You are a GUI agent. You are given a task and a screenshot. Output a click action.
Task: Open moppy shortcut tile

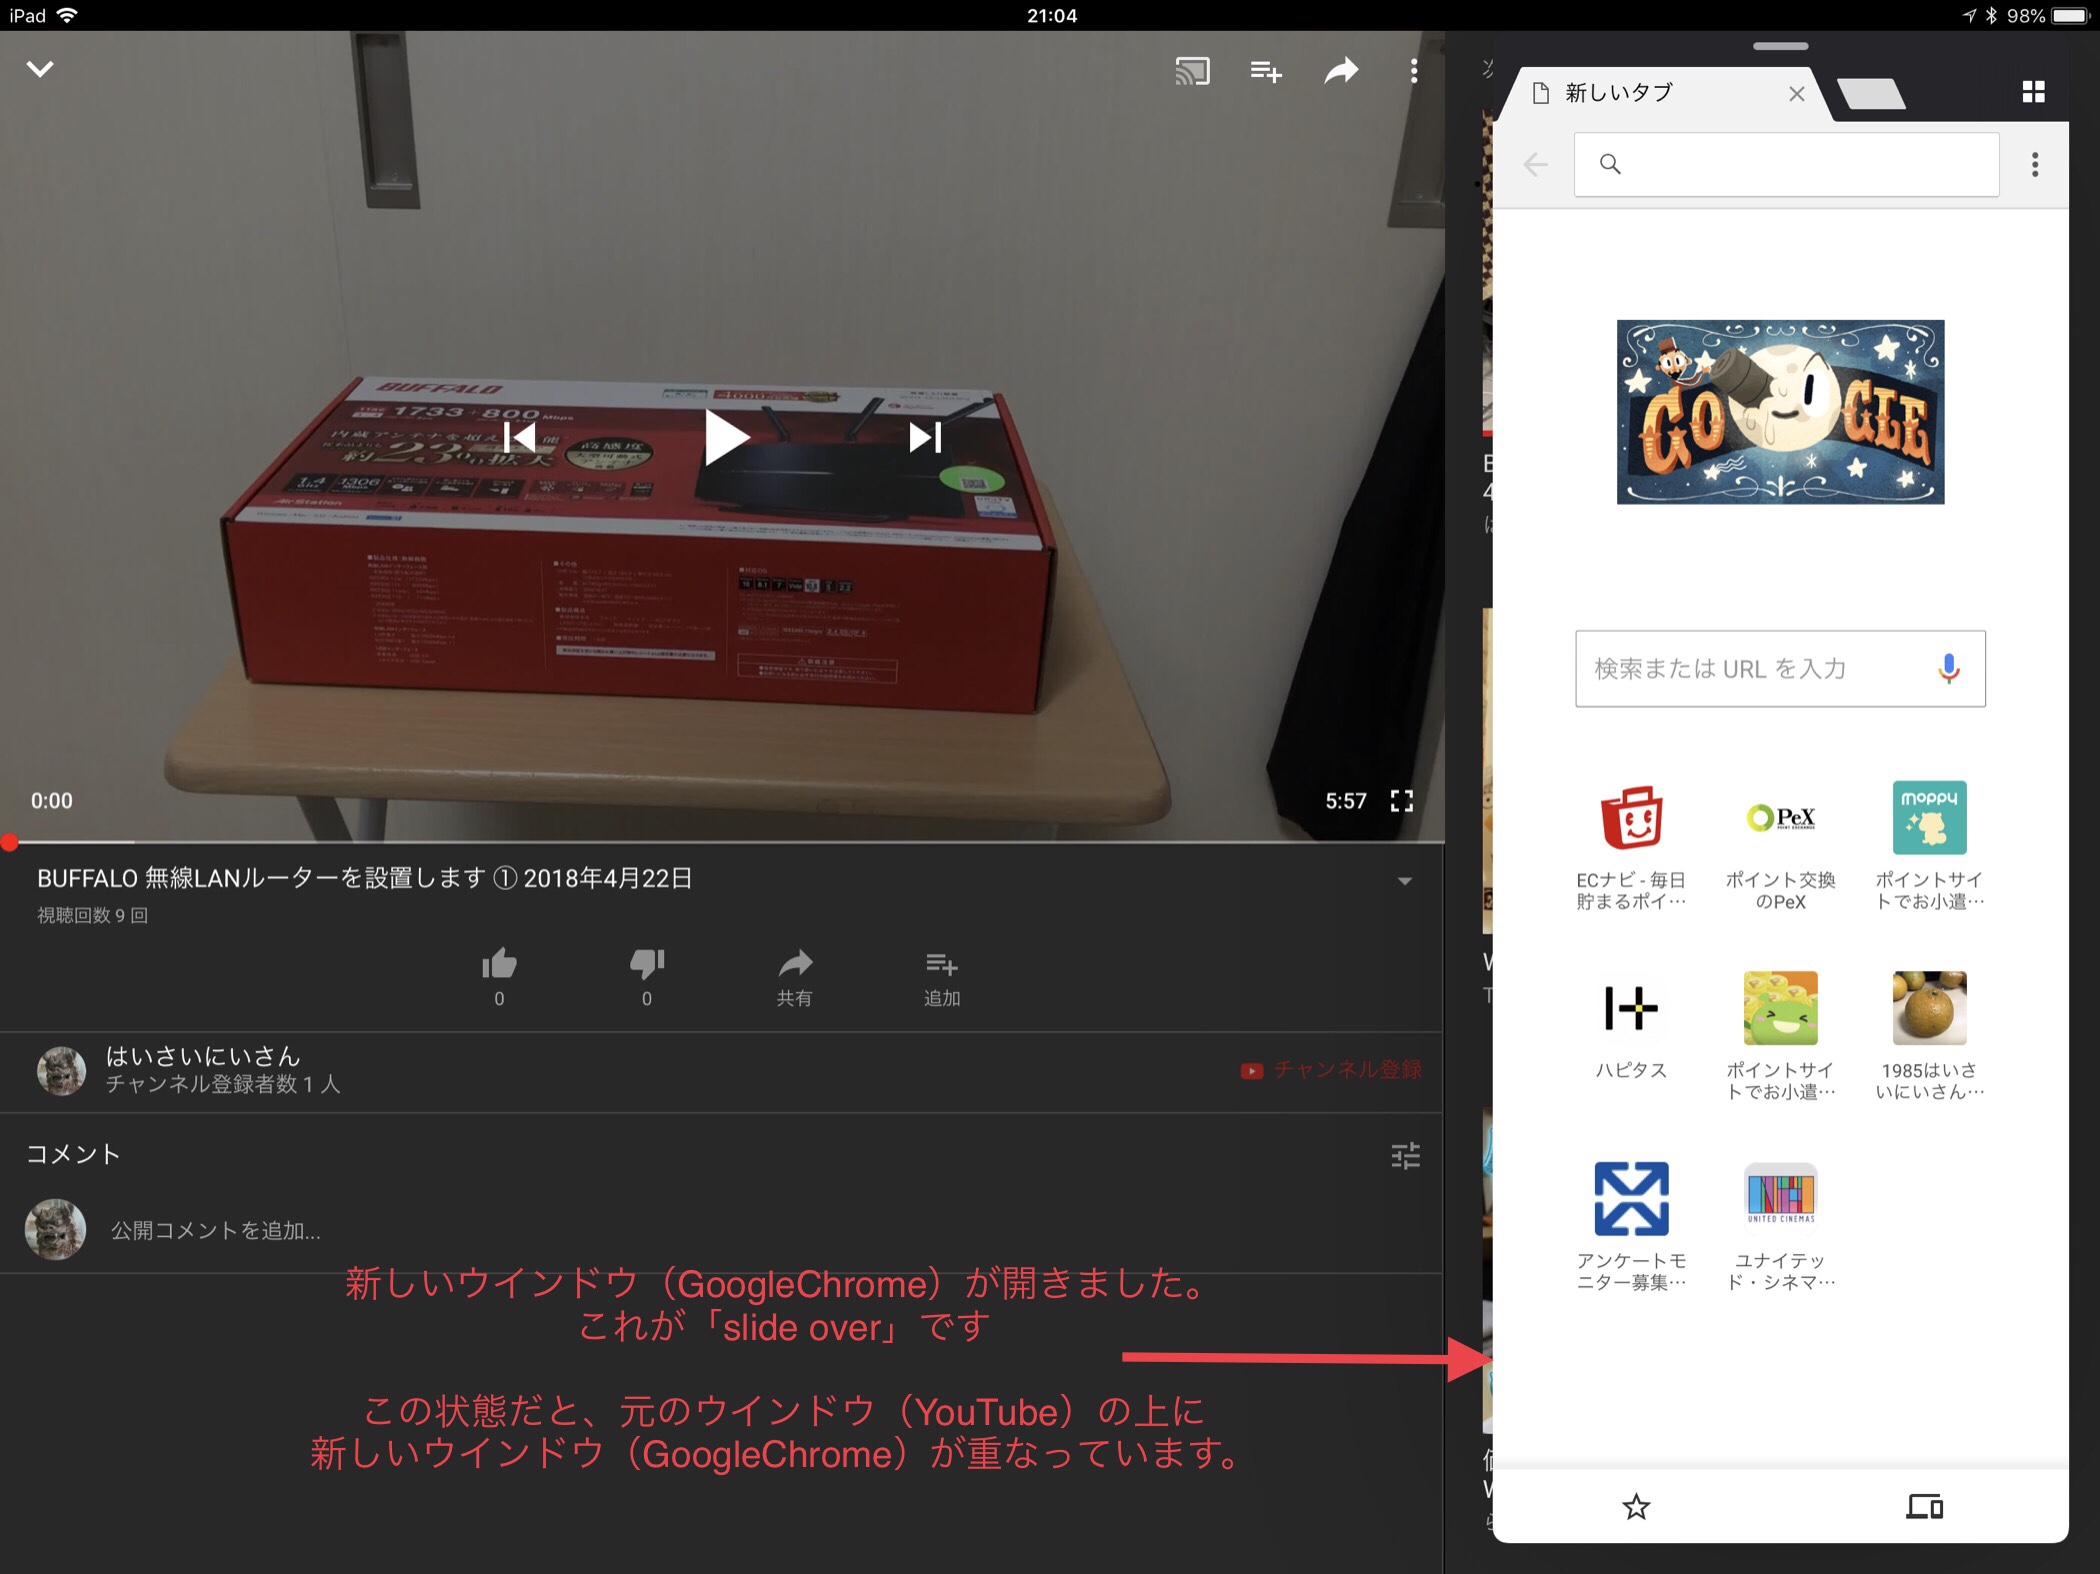pos(1929,846)
